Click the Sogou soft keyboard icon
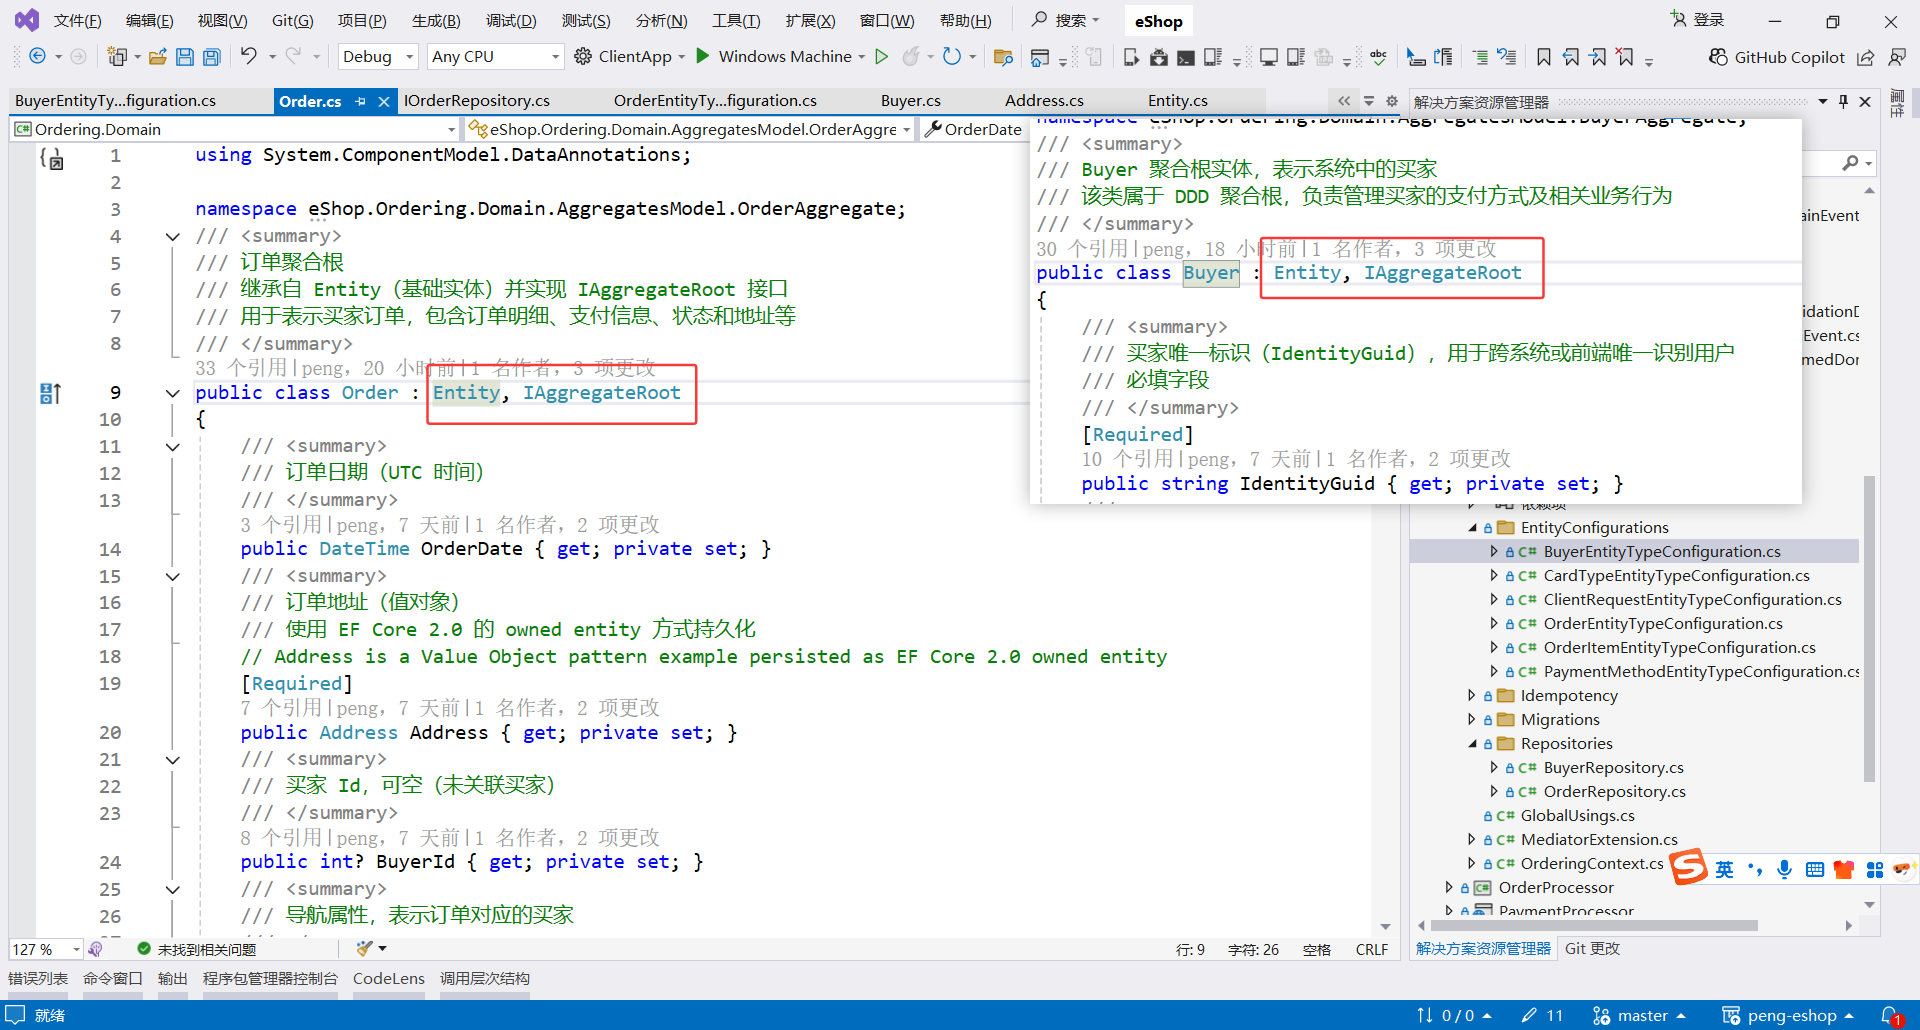This screenshot has width=1920, height=1030. click(1815, 870)
